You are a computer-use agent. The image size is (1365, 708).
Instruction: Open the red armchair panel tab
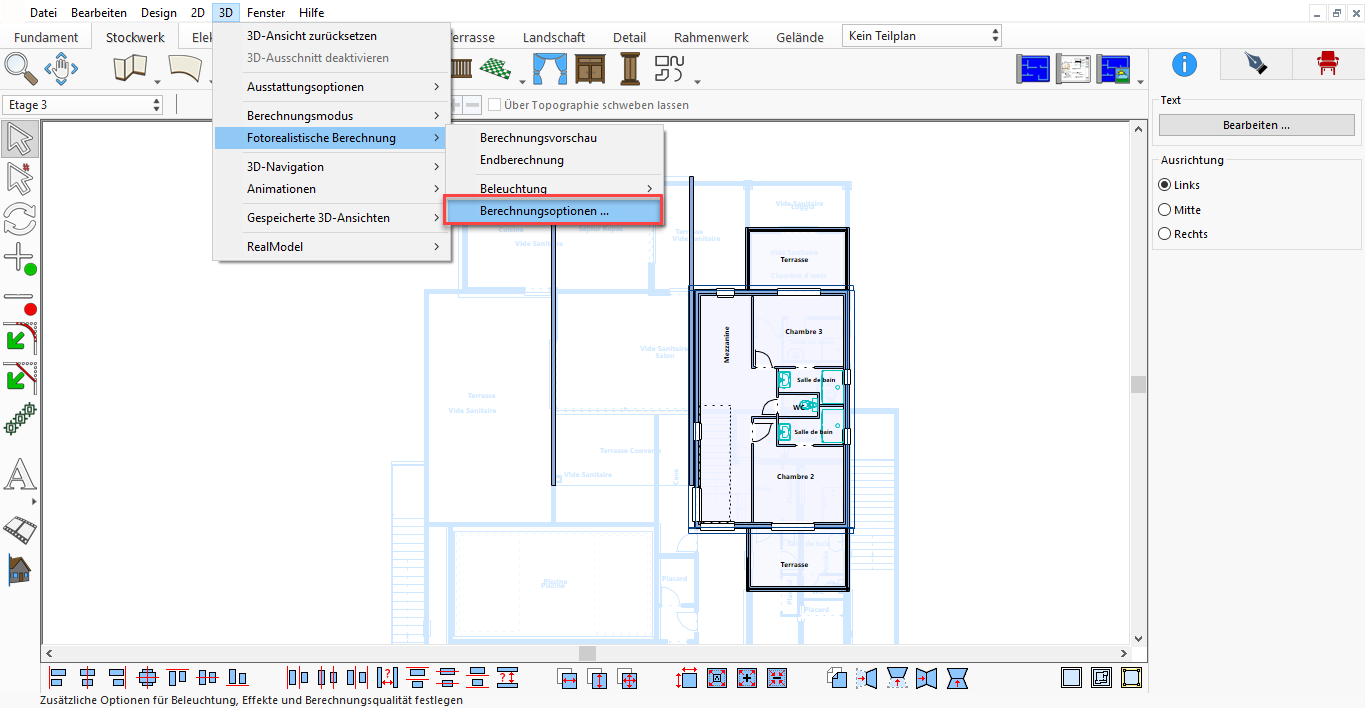[1328, 65]
